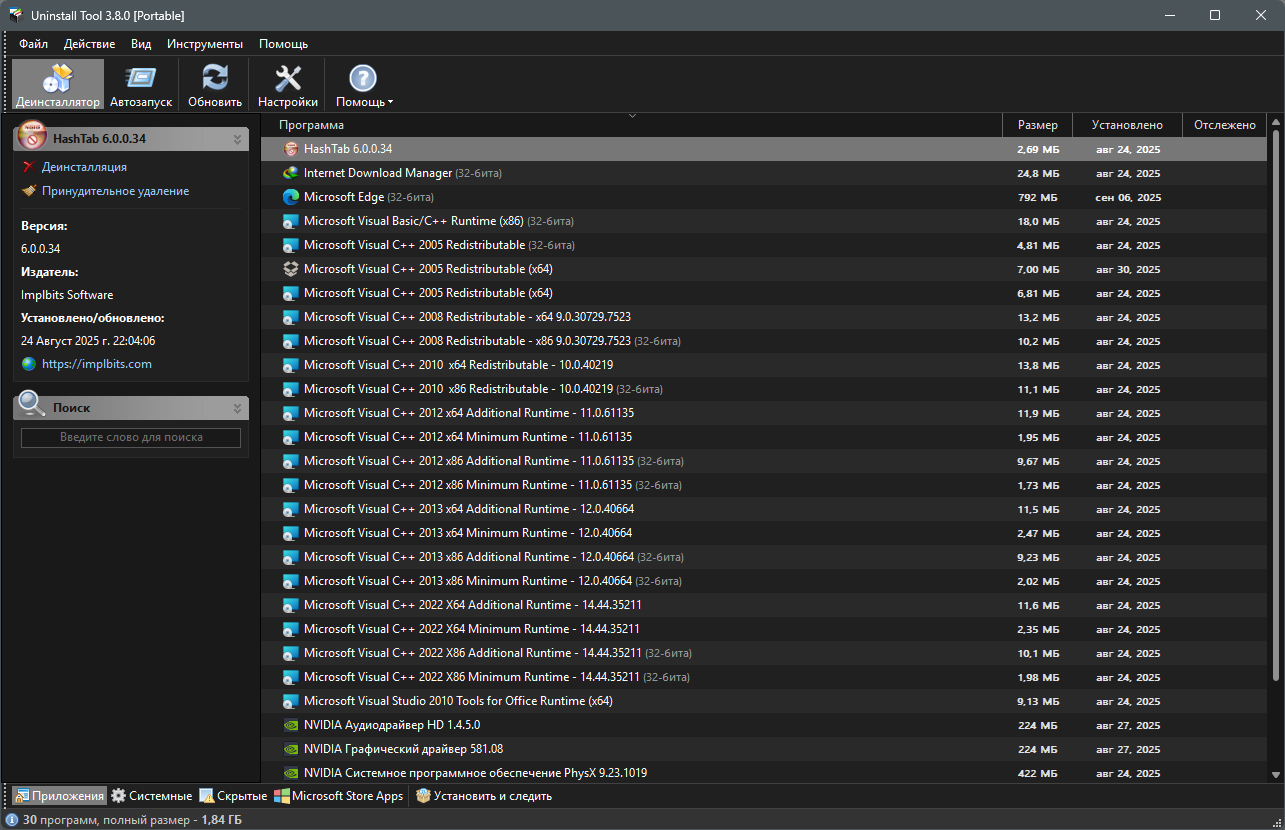
Task: Click the сен 06, 2025 date cell
Action: [1128, 198]
